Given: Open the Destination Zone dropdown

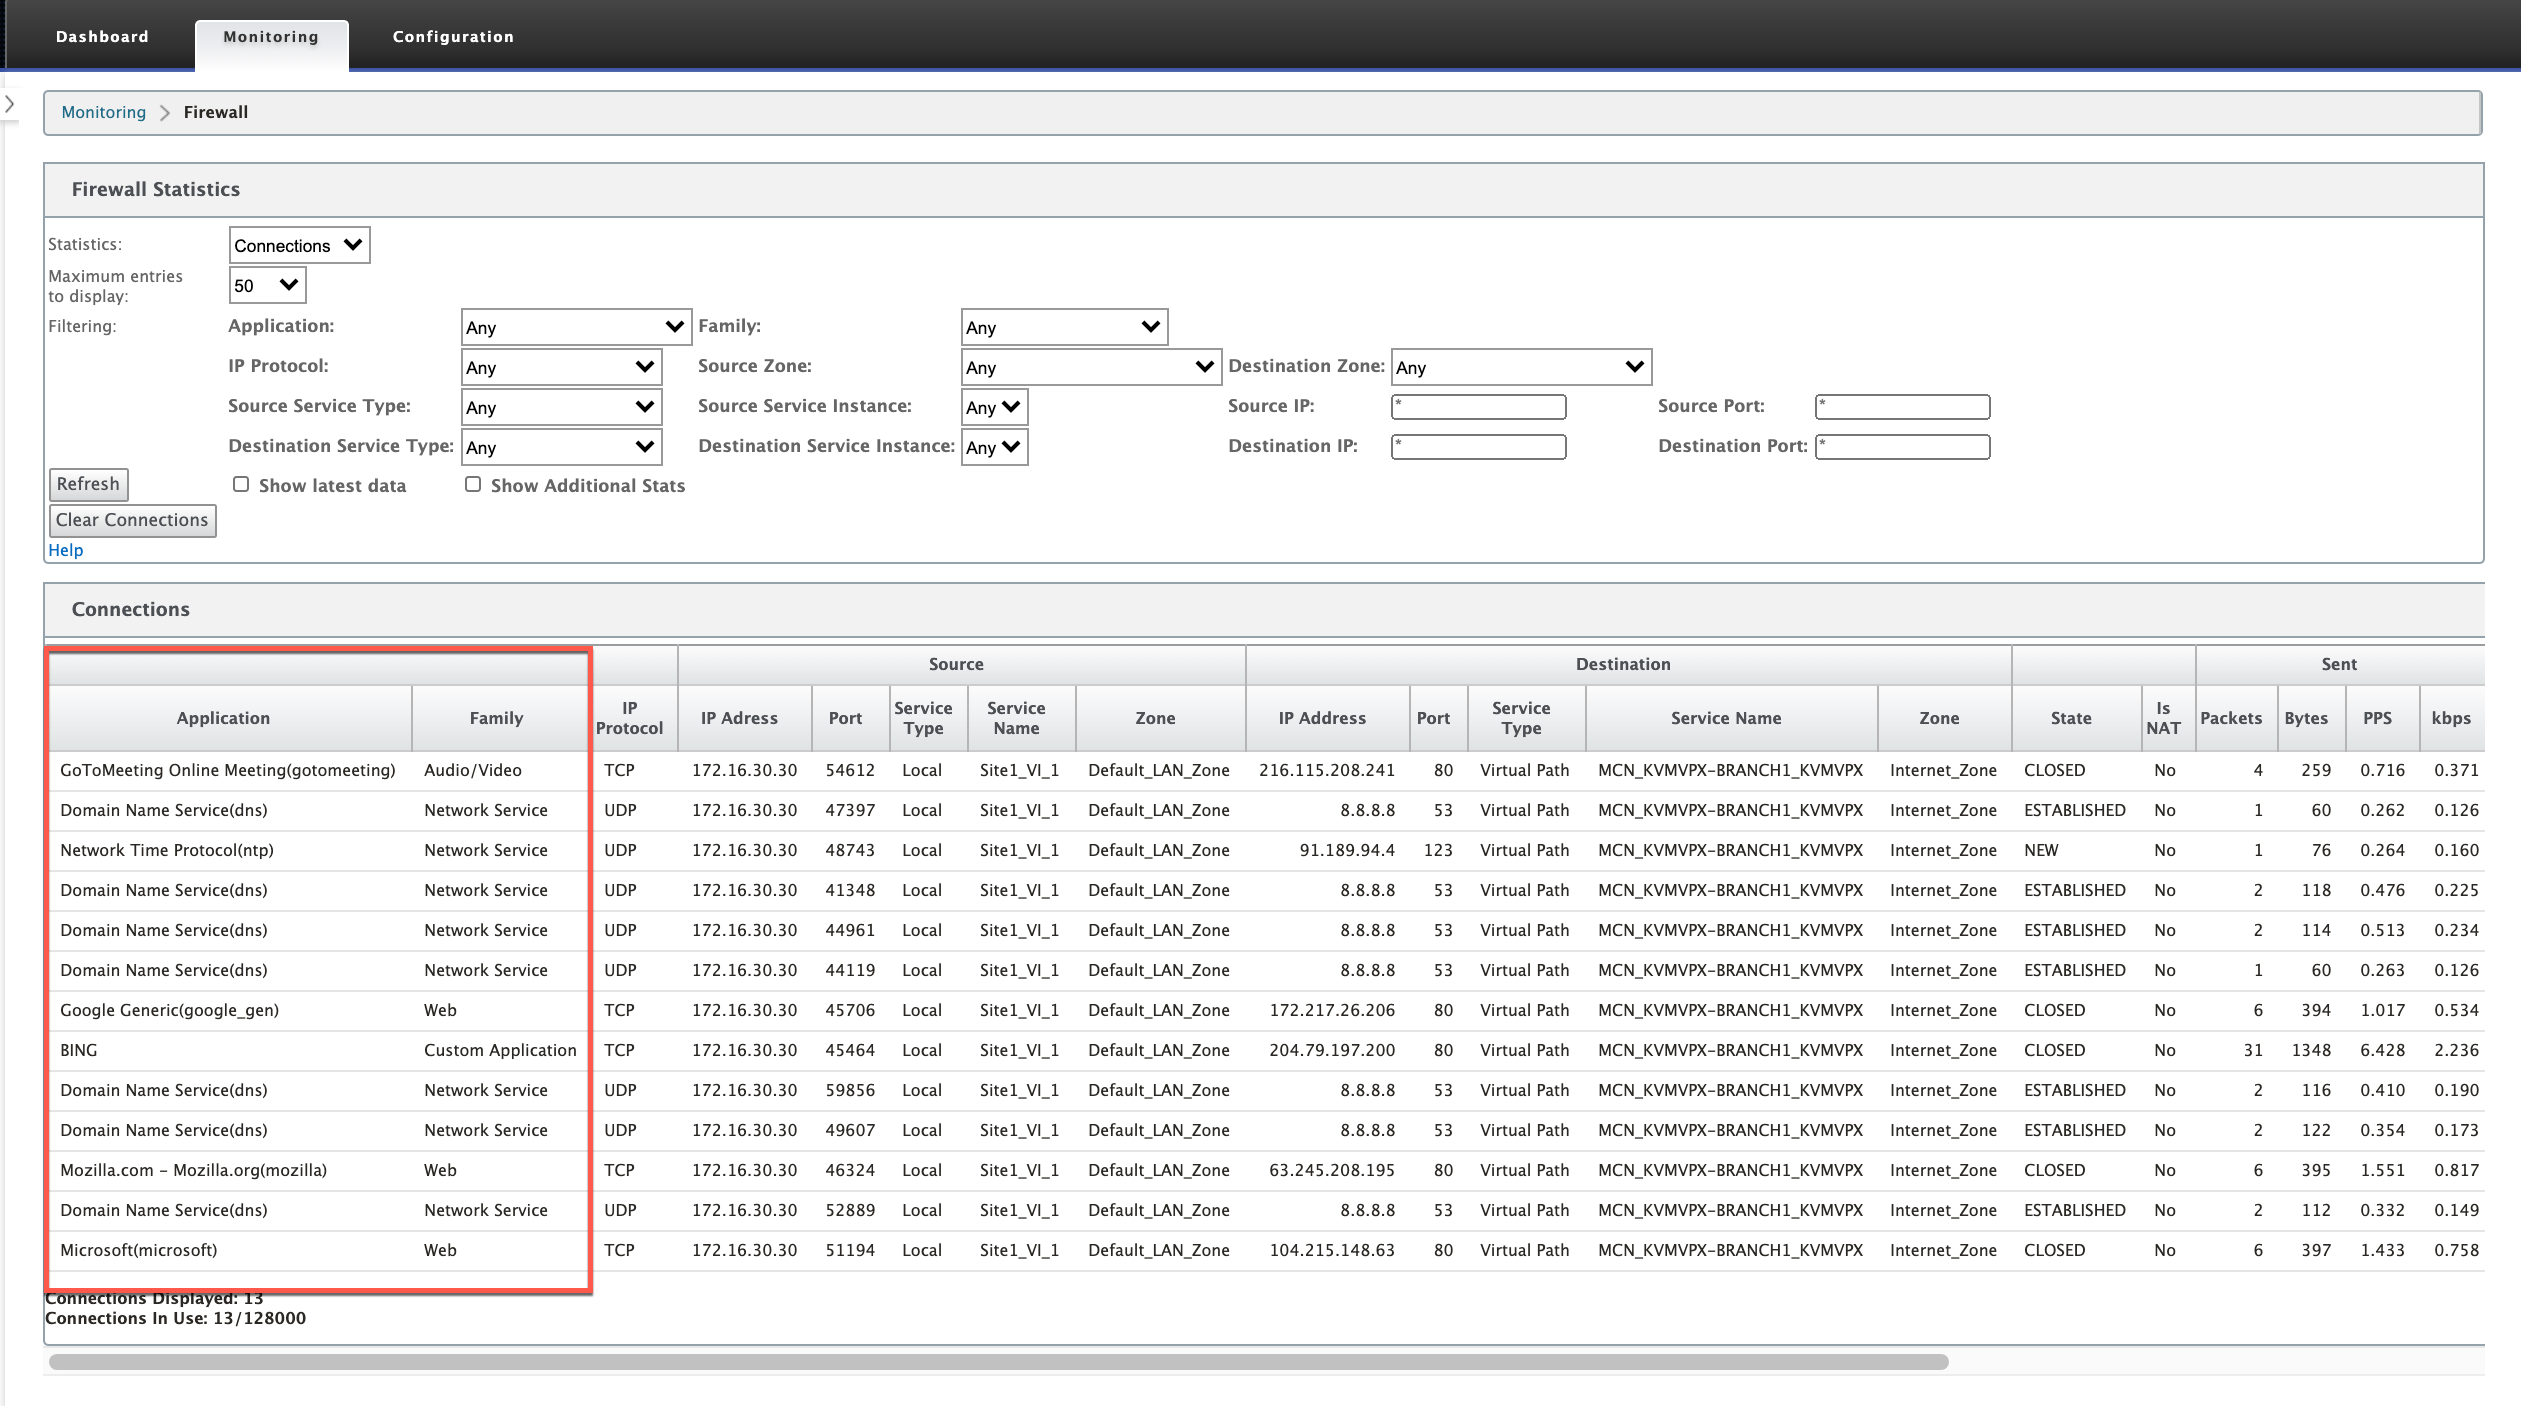Looking at the screenshot, I should (x=1521, y=367).
